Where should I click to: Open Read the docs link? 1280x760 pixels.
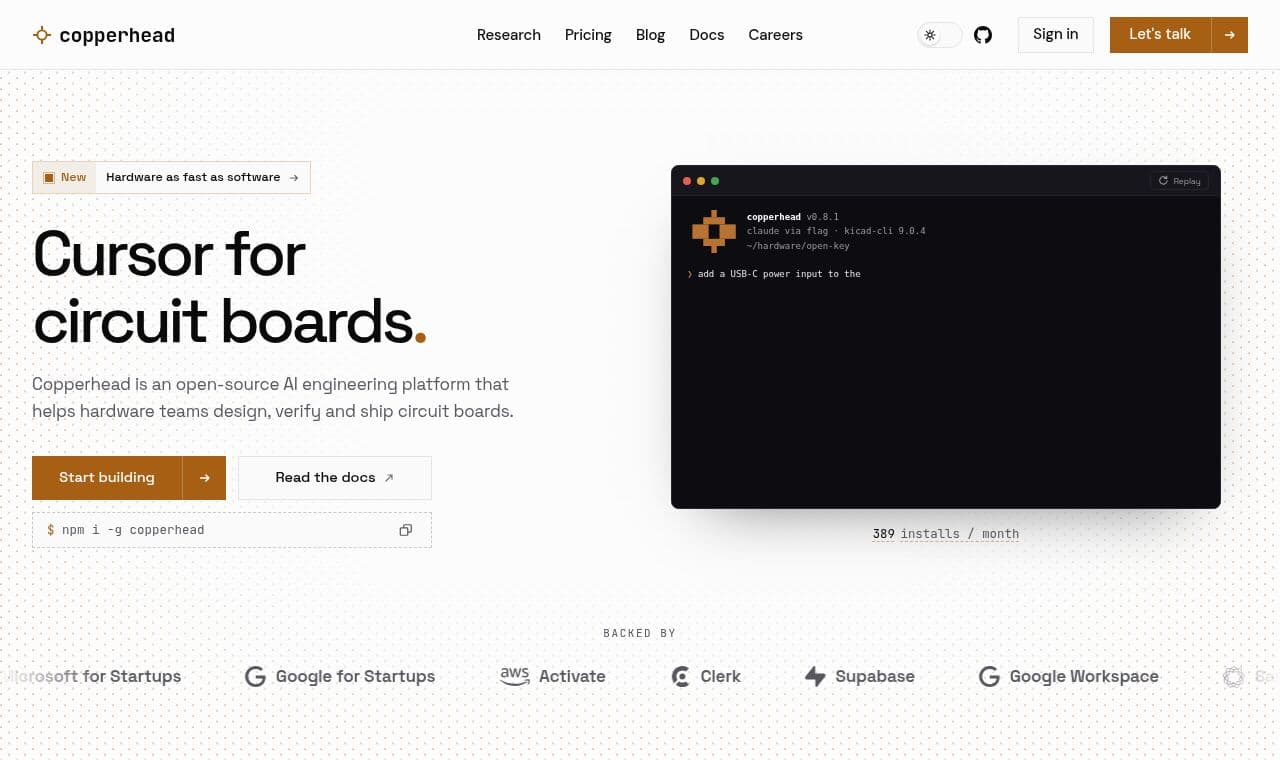335,478
